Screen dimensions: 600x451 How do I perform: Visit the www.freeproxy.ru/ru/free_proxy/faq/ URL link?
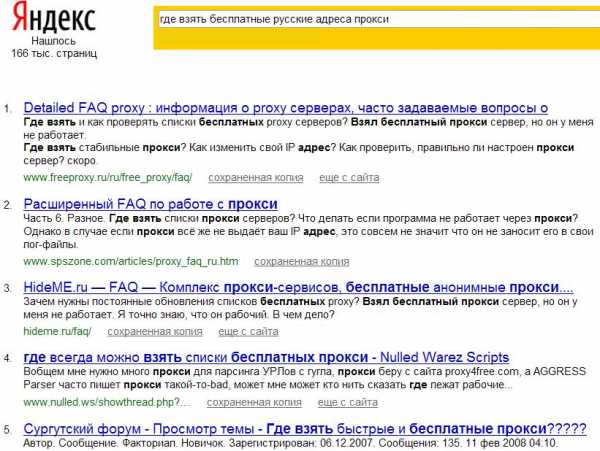click(x=107, y=178)
